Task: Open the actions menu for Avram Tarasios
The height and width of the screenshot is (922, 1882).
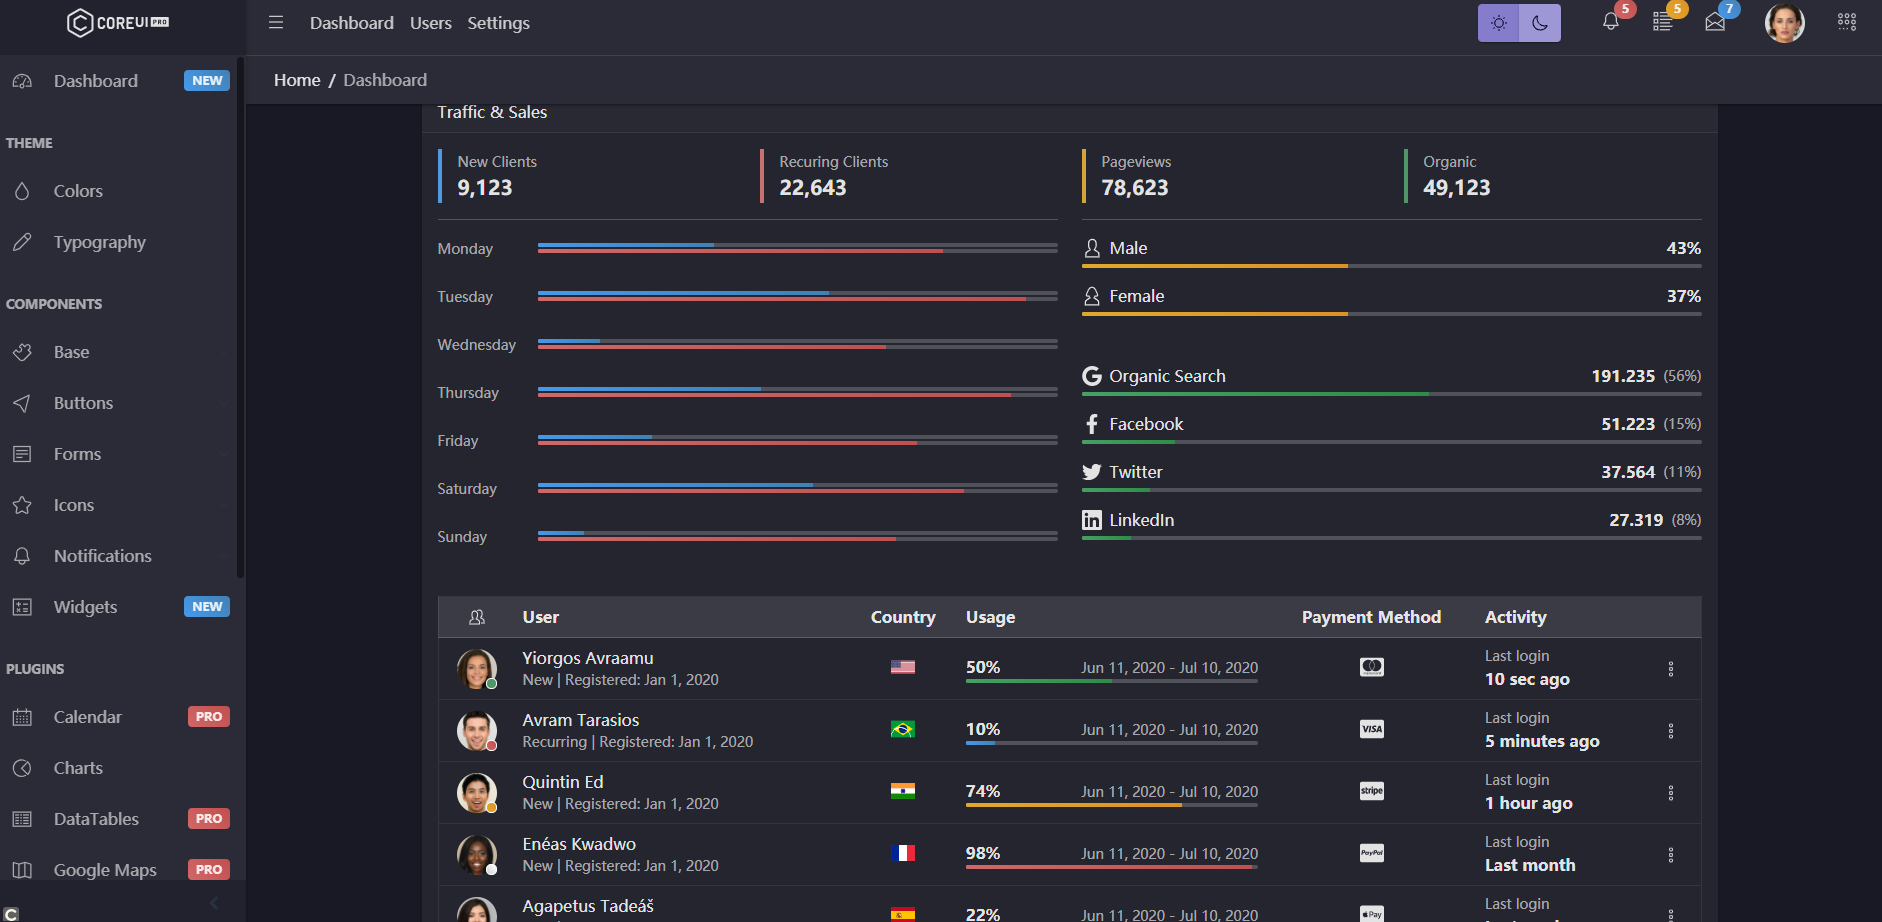Action: click(1670, 731)
